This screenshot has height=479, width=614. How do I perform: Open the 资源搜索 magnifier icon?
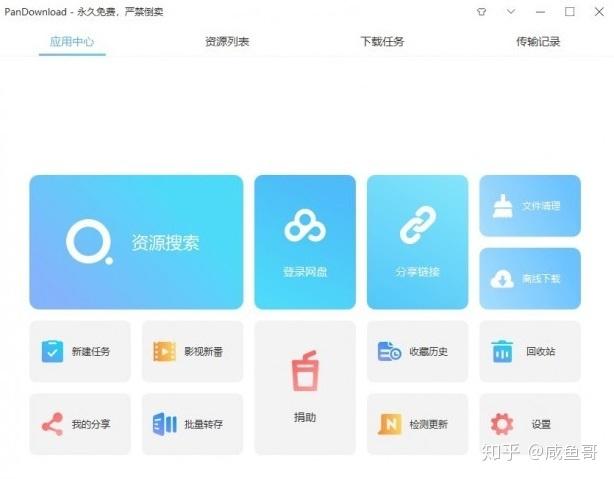[x=89, y=242]
